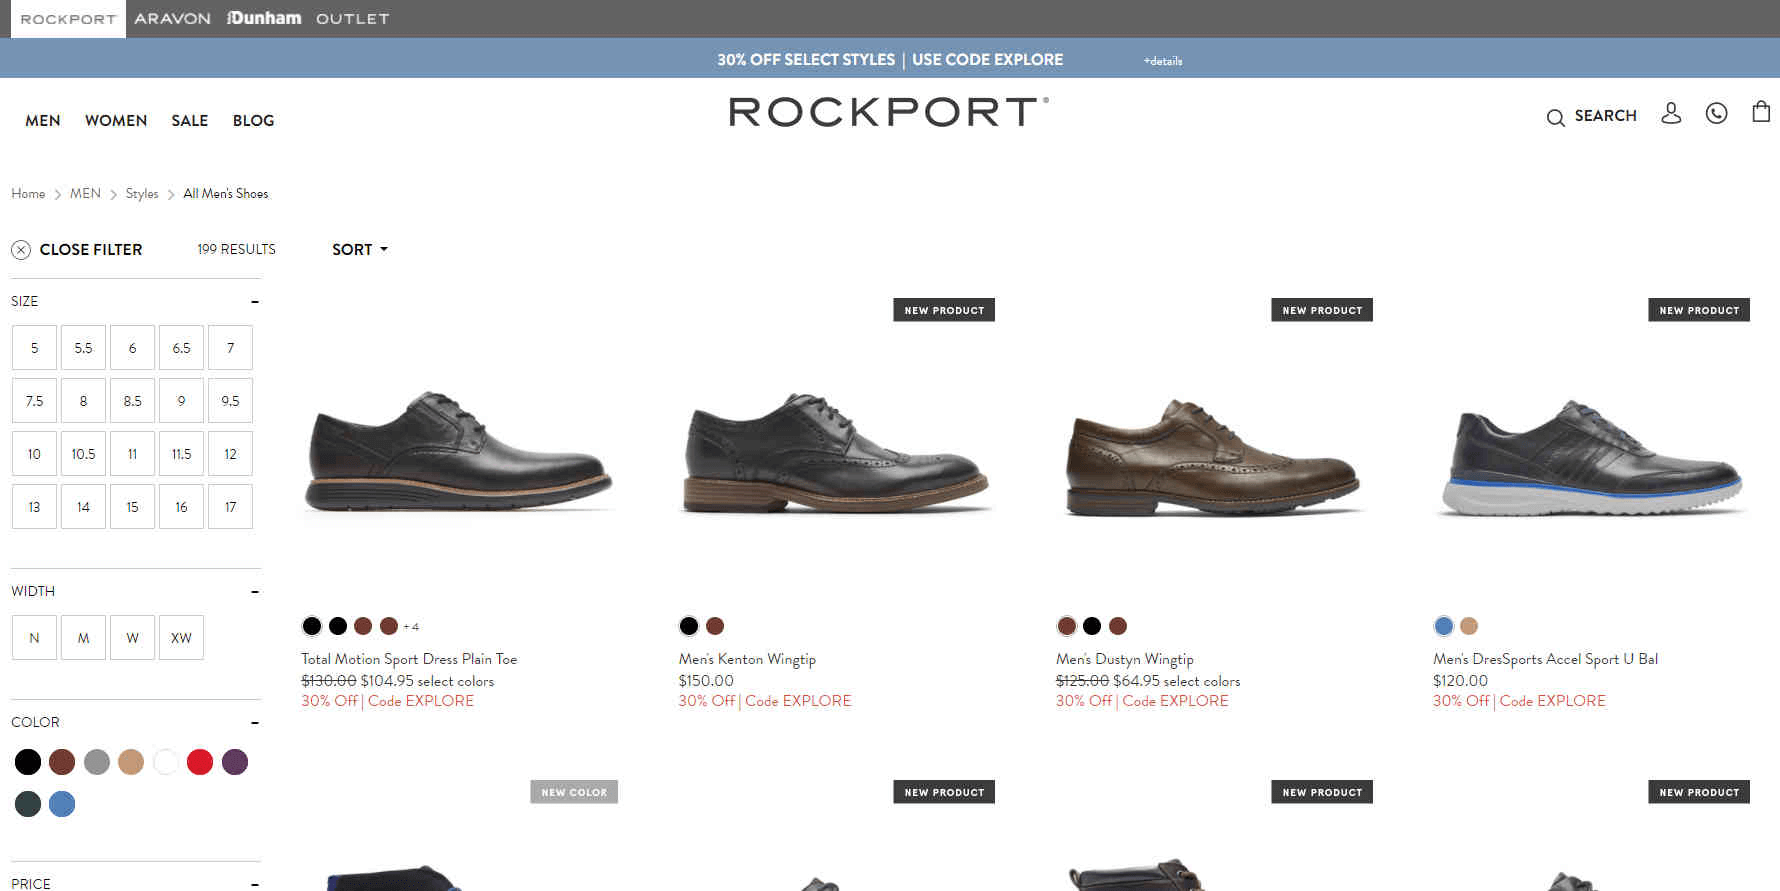This screenshot has height=891, width=1780.
Task: Collapse the Size filter section
Action: pos(255,301)
